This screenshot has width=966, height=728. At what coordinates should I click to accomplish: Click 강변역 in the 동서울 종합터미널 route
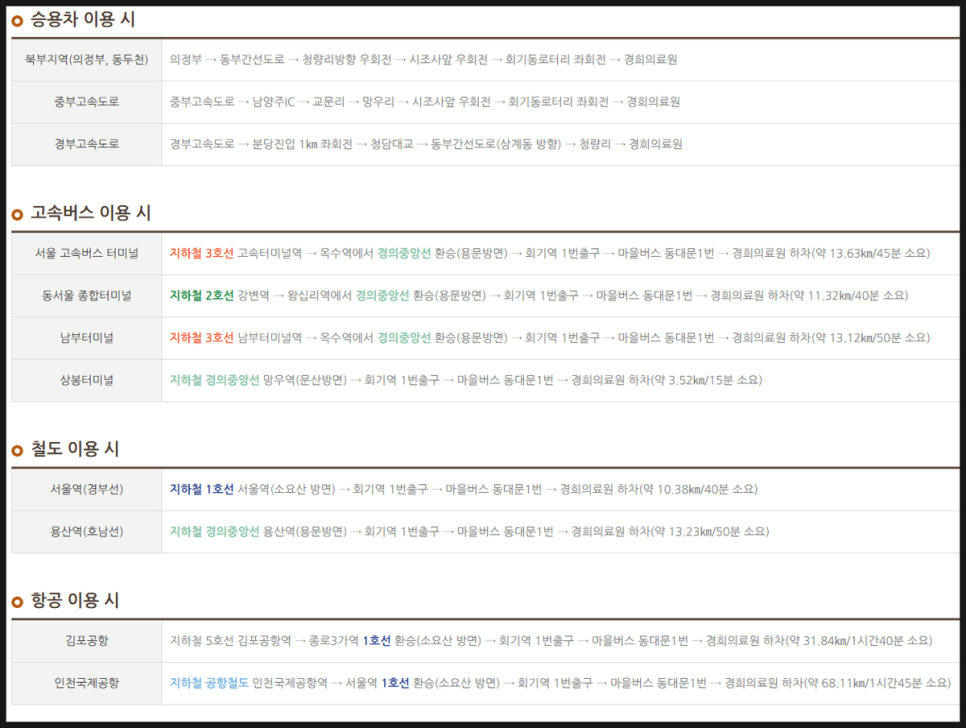253,296
